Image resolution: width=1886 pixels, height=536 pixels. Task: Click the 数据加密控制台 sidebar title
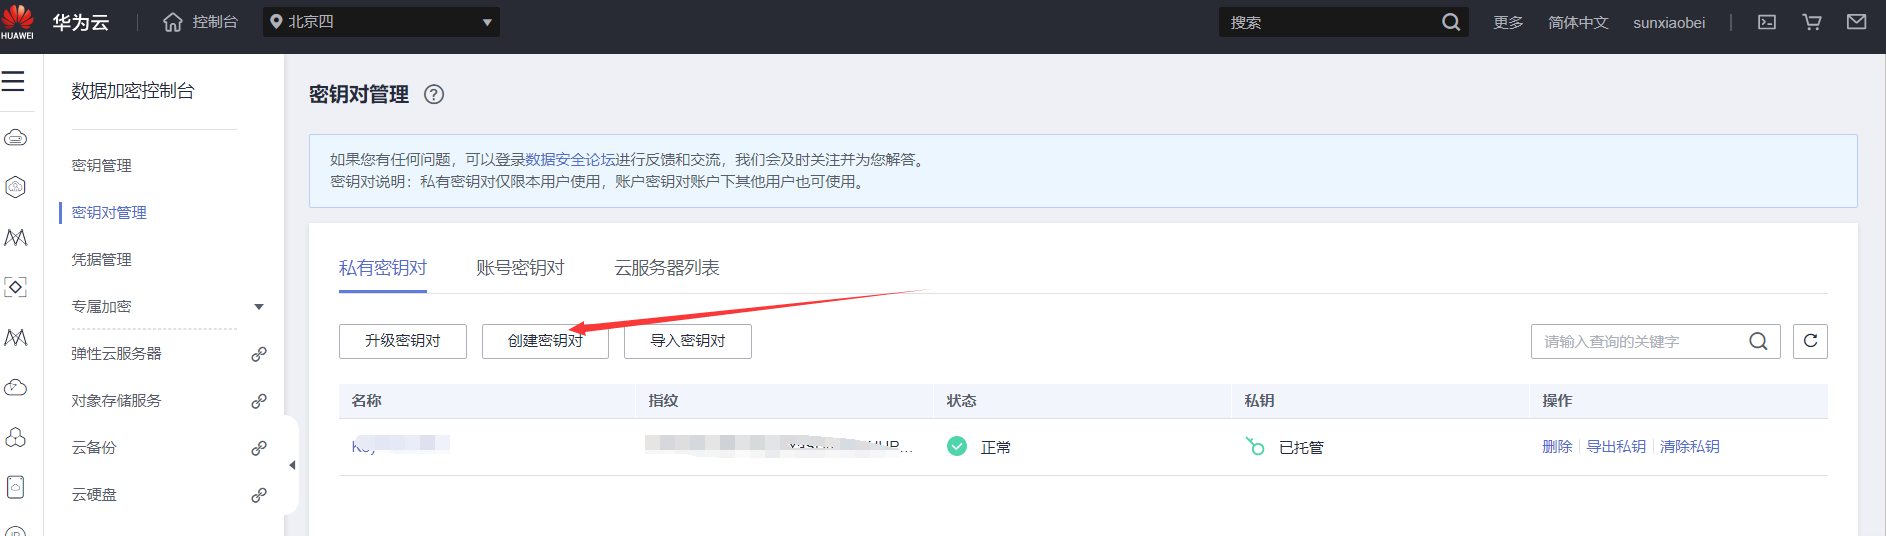pyautogui.click(x=133, y=91)
